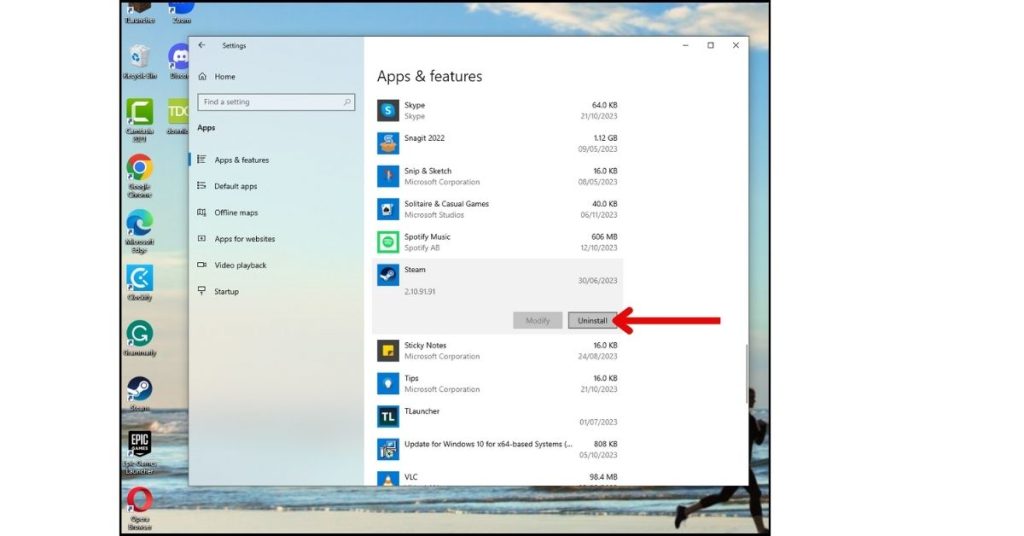1024x536 pixels.
Task: Select the Tips app entry
Action: coord(497,383)
